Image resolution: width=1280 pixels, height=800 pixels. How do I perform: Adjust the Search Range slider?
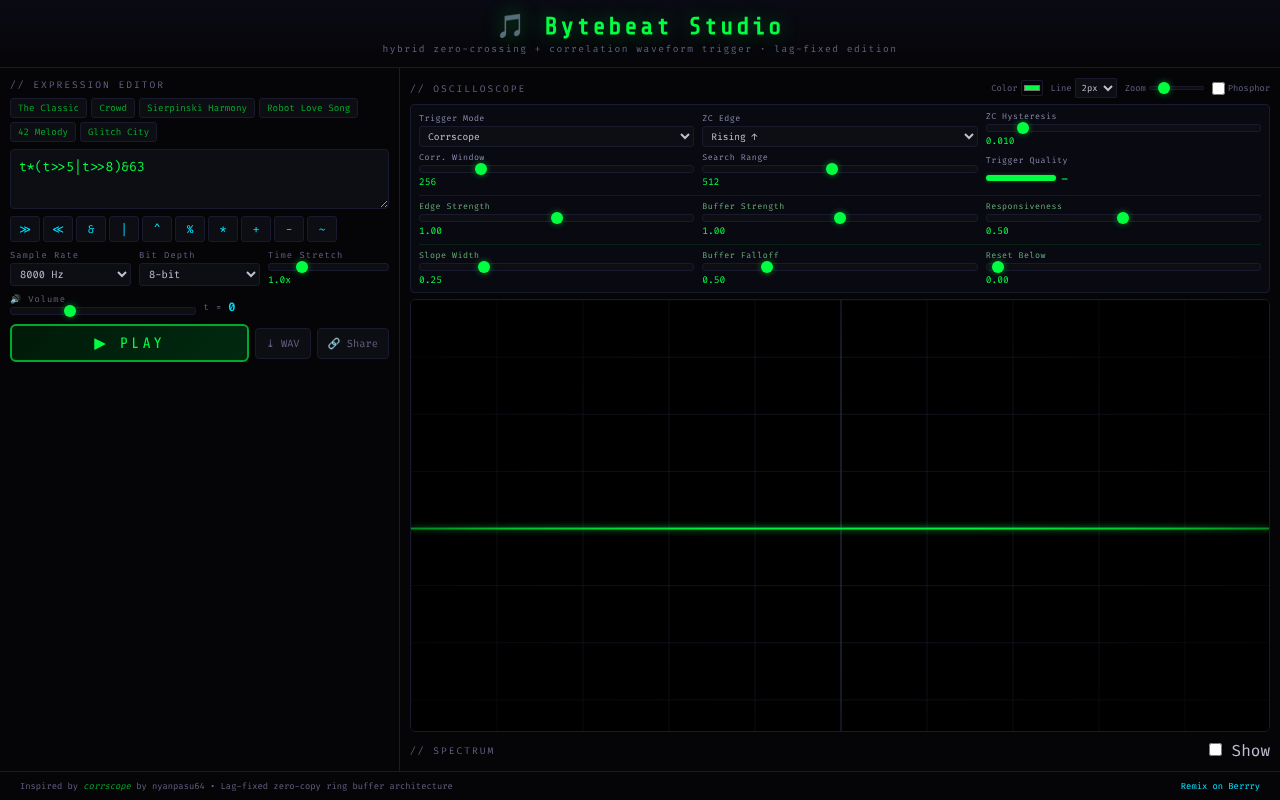click(x=840, y=169)
